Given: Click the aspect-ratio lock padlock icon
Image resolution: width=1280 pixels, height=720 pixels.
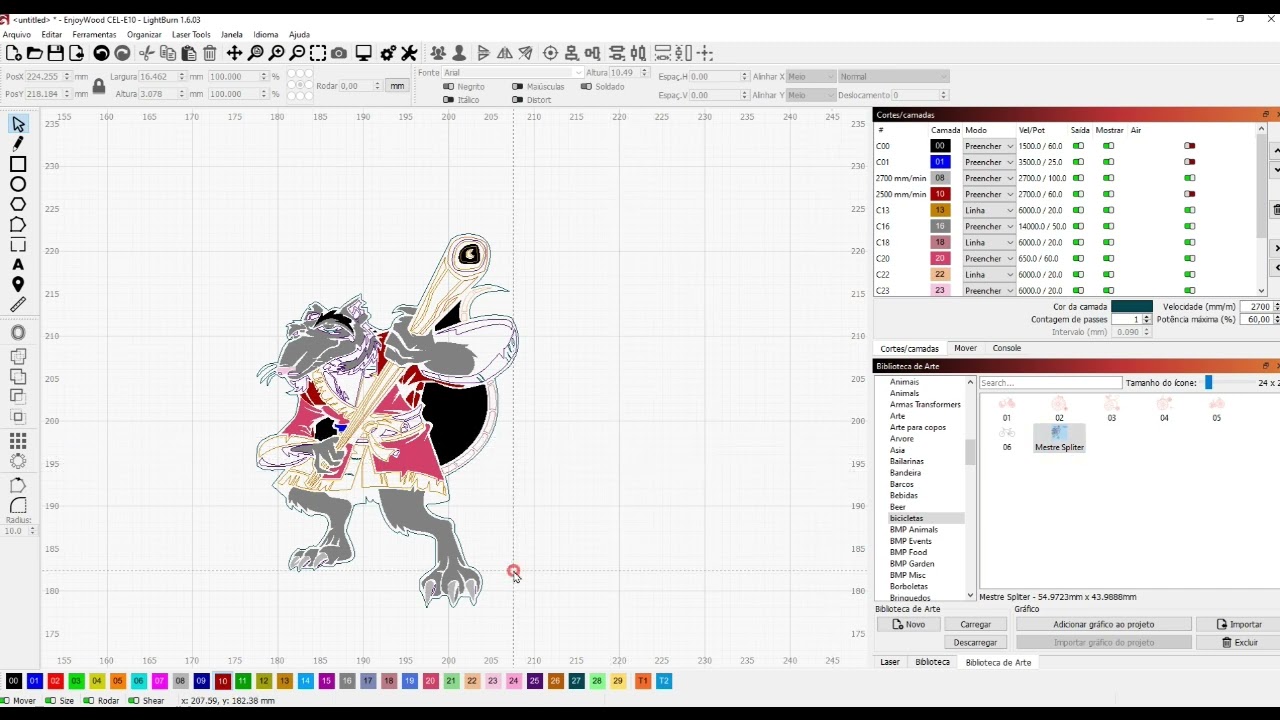Looking at the screenshot, I should click(x=98, y=86).
